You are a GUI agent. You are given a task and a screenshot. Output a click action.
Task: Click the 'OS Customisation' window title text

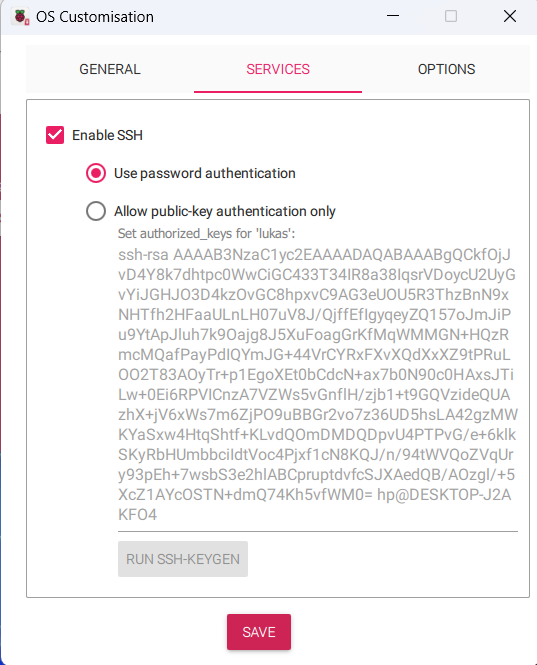click(x=95, y=17)
